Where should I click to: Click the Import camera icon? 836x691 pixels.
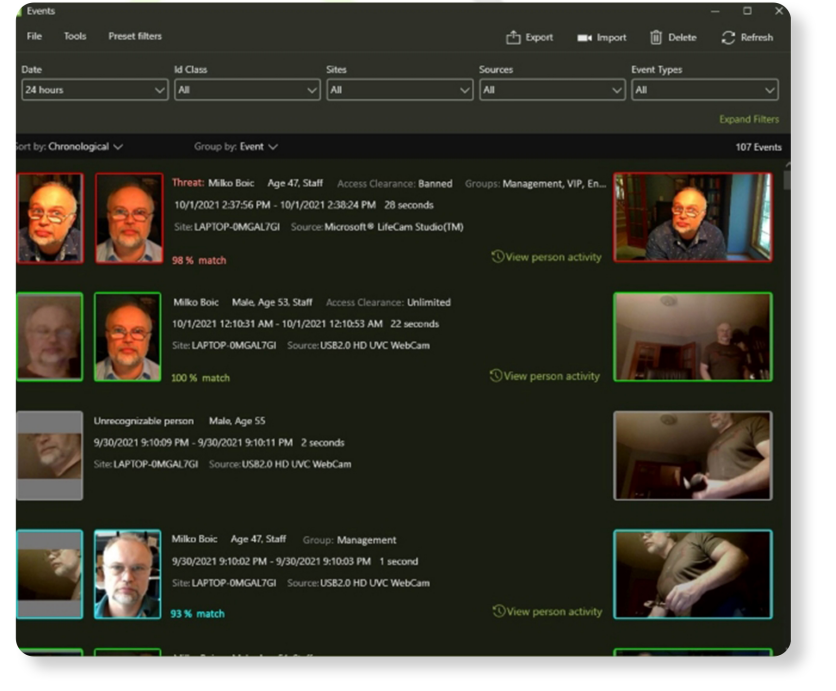[x=584, y=38]
